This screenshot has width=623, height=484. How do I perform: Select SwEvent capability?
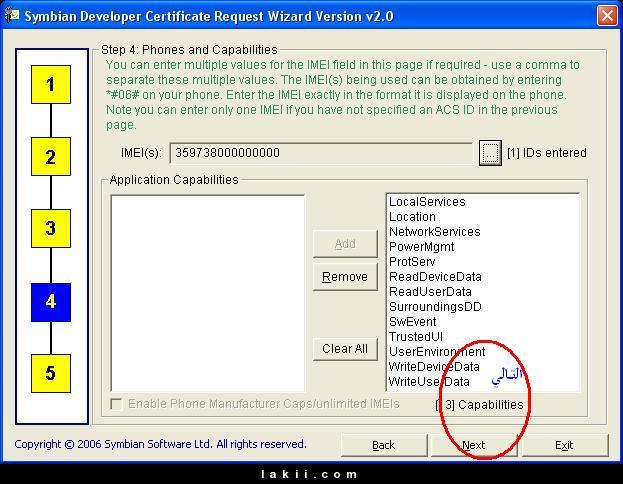pos(412,322)
